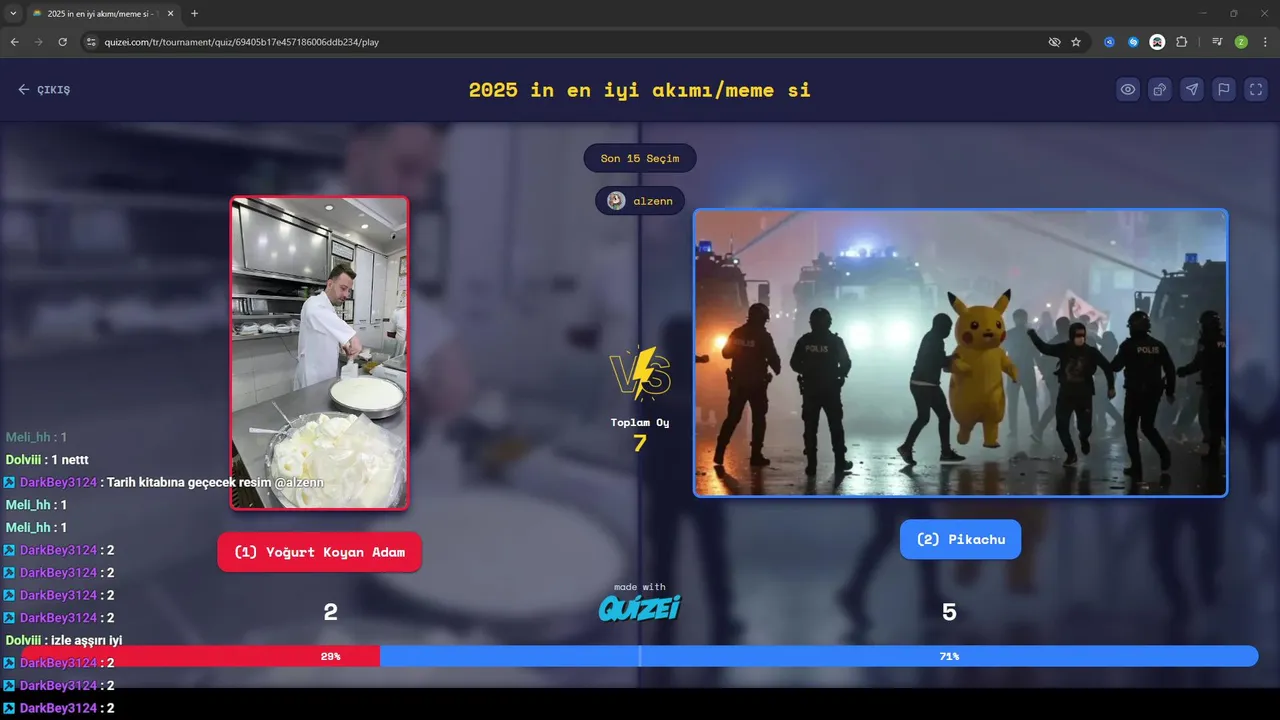Click the chat message 'Dolviii : 1 nettt'
The width and height of the screenshot is (1280, 720).
click(x=47, y=460)
